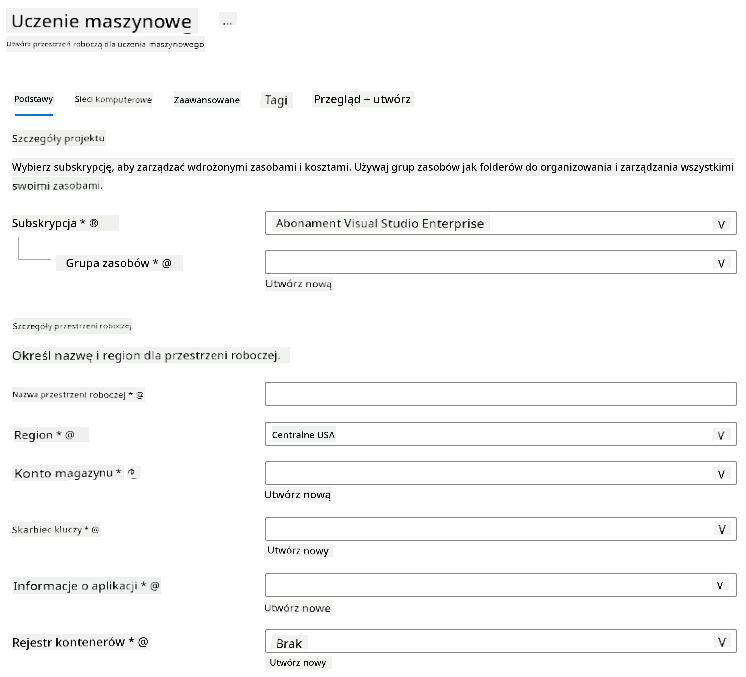Show info tooltip for Nazwa przestrzeni roboczej
Image resolution: width=746 pixels, height=677 pixels.
(140, 395)
